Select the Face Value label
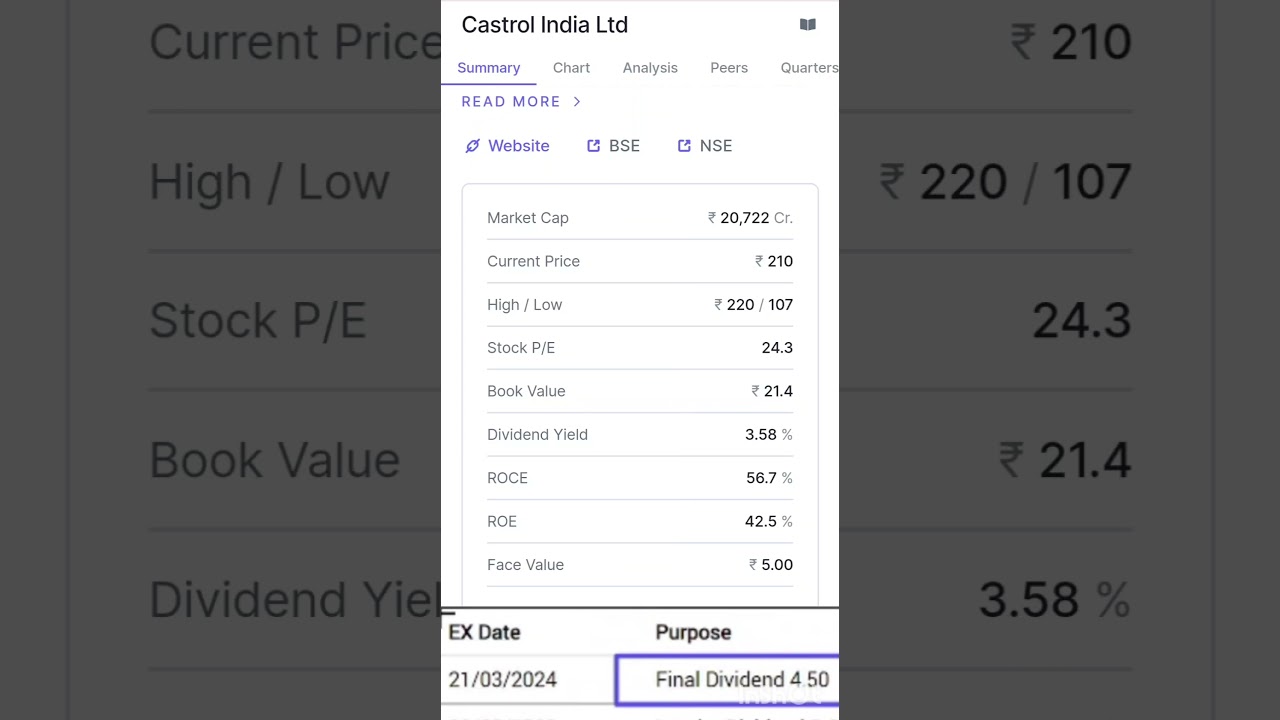The width and height of the screenshot is (1280, 720). pyautogui.click(x=525, y=565)
